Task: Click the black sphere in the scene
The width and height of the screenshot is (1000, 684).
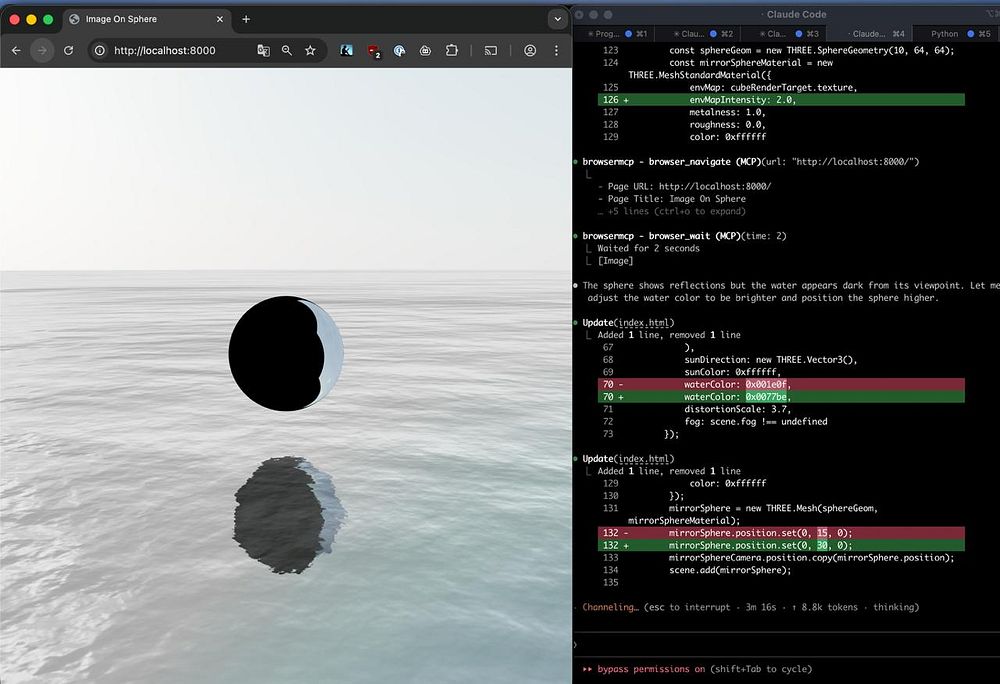Action: pyautogui.click(x=277, y=353)
